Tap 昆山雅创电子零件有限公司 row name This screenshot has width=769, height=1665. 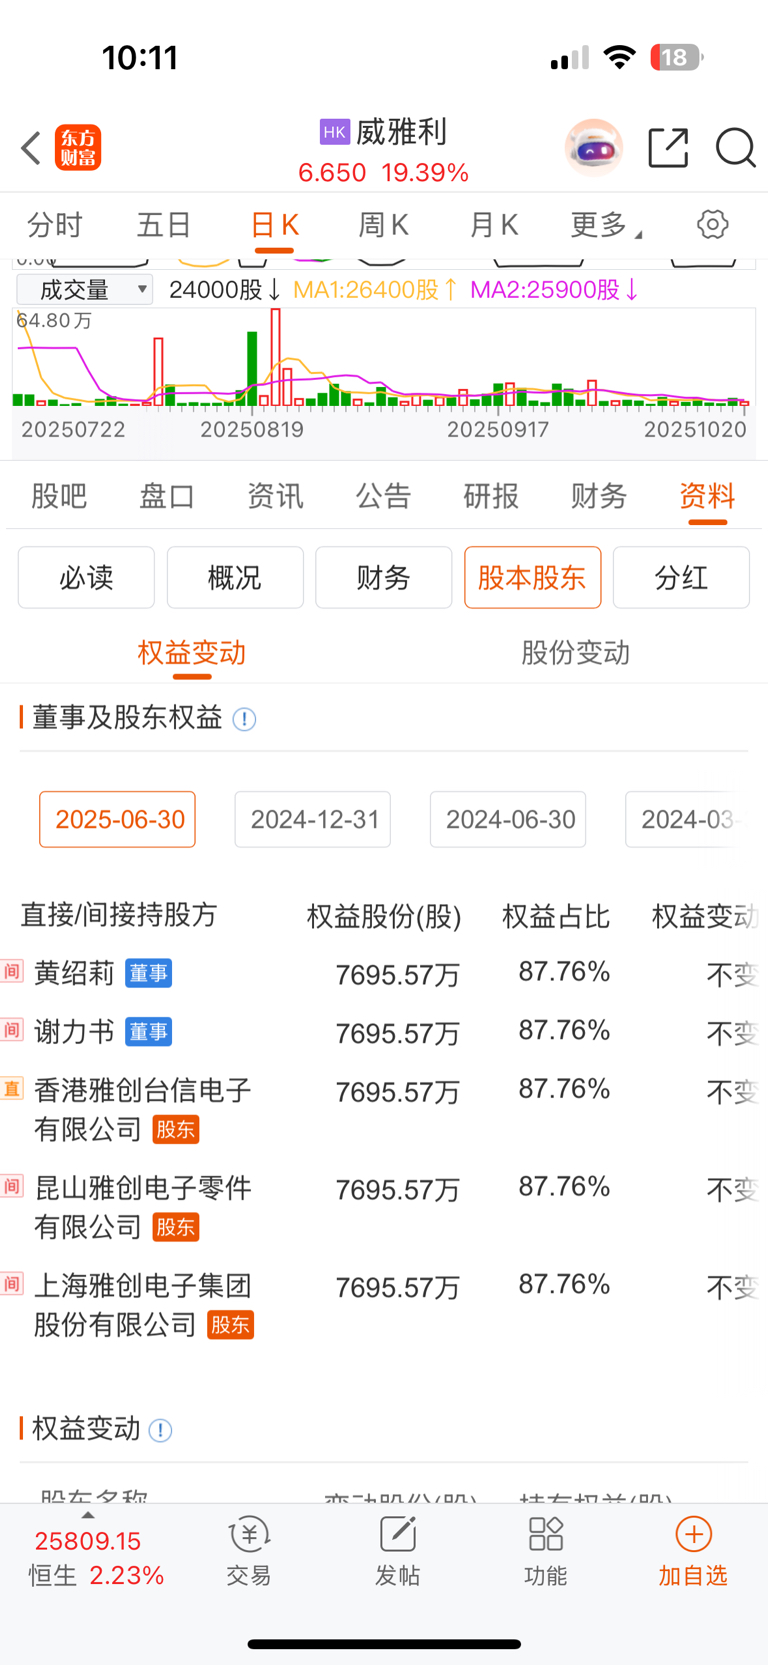point(142,1207)
